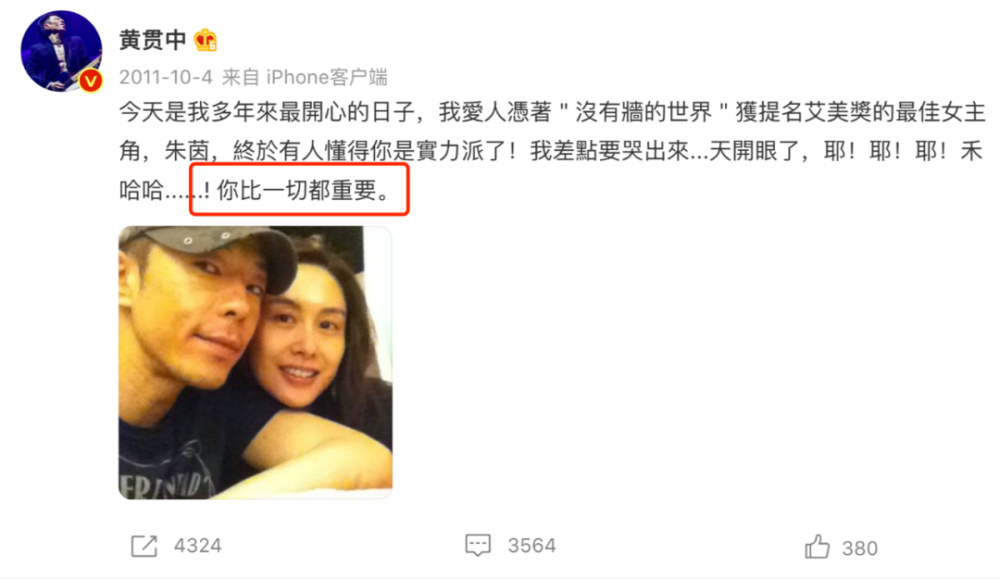Screen dimensions: 1000x579
Task: Select the repost count 4324
Action: 198,546
